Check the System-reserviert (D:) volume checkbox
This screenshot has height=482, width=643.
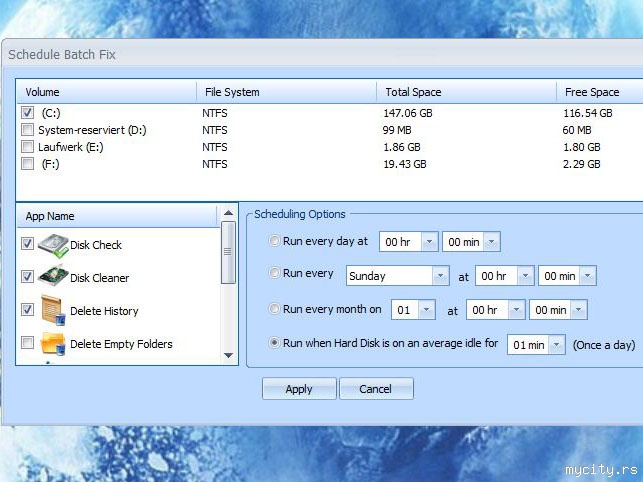tap(27, 130)
